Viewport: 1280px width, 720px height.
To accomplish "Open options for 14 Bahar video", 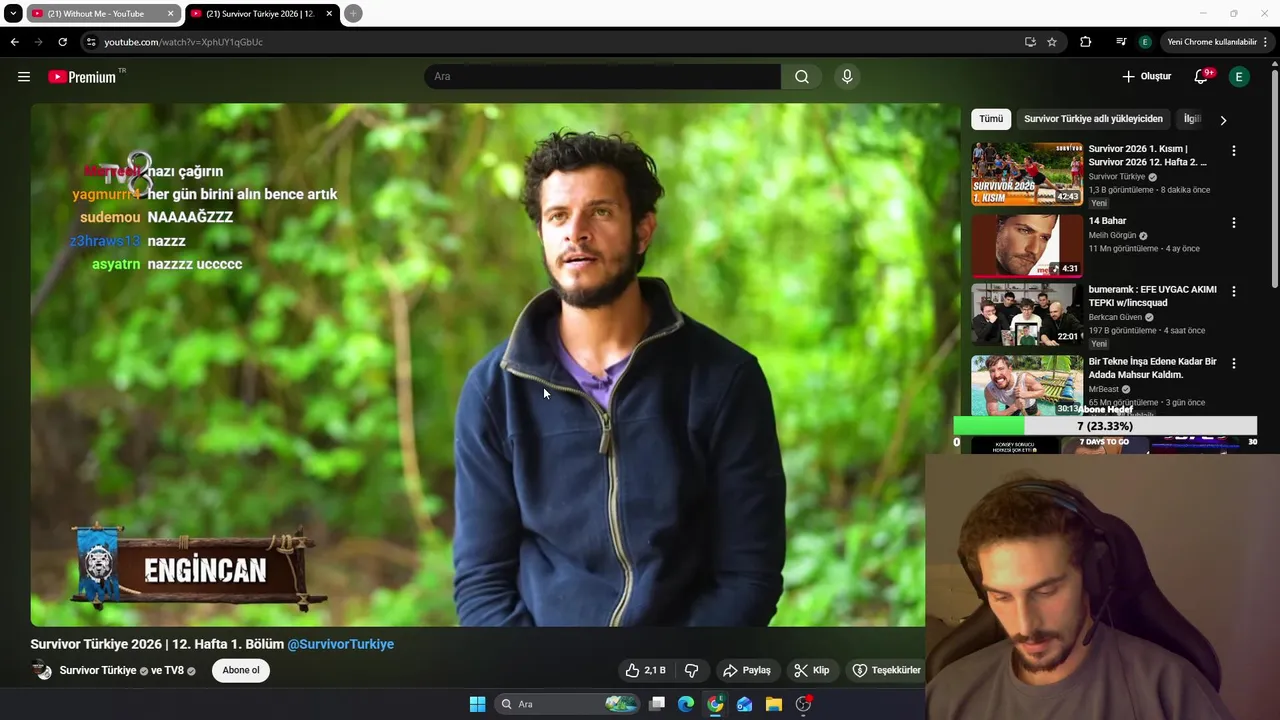I will (x=1233, y=223).
